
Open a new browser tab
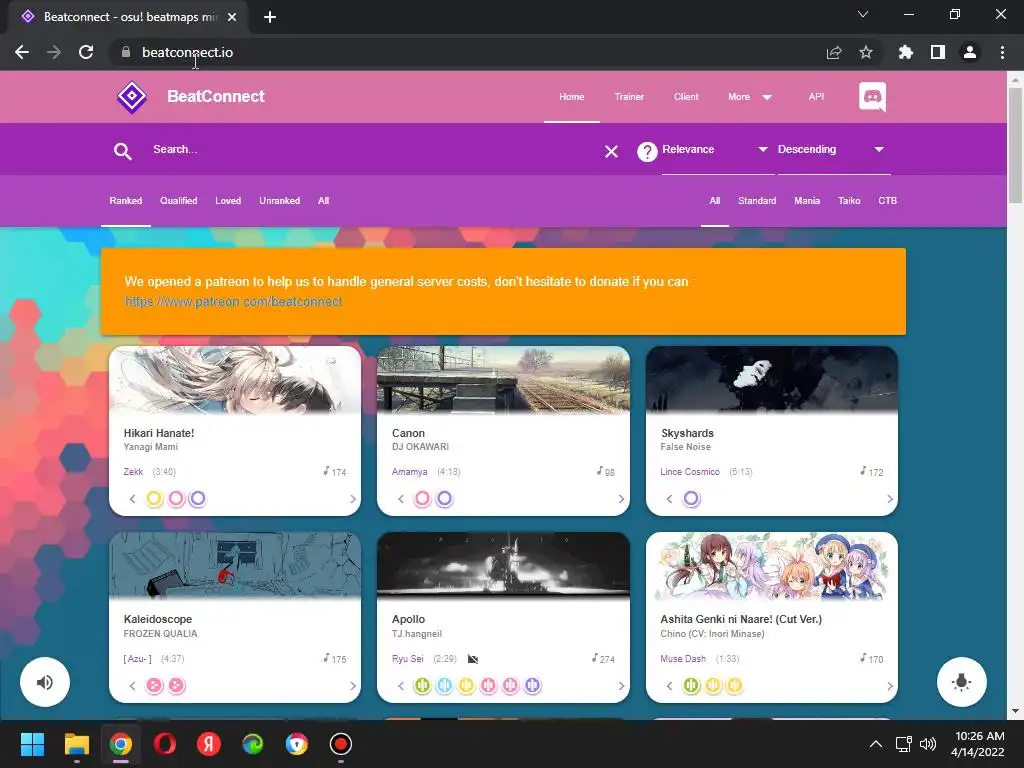pos(270,17)
